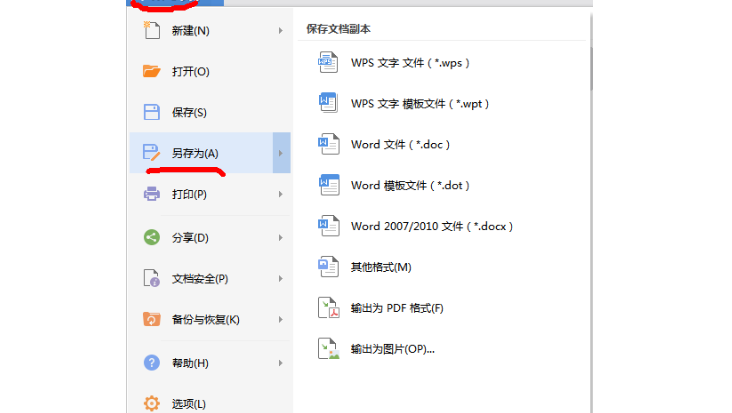Expand the 打印(P) submenu arrow

(281, 194)
